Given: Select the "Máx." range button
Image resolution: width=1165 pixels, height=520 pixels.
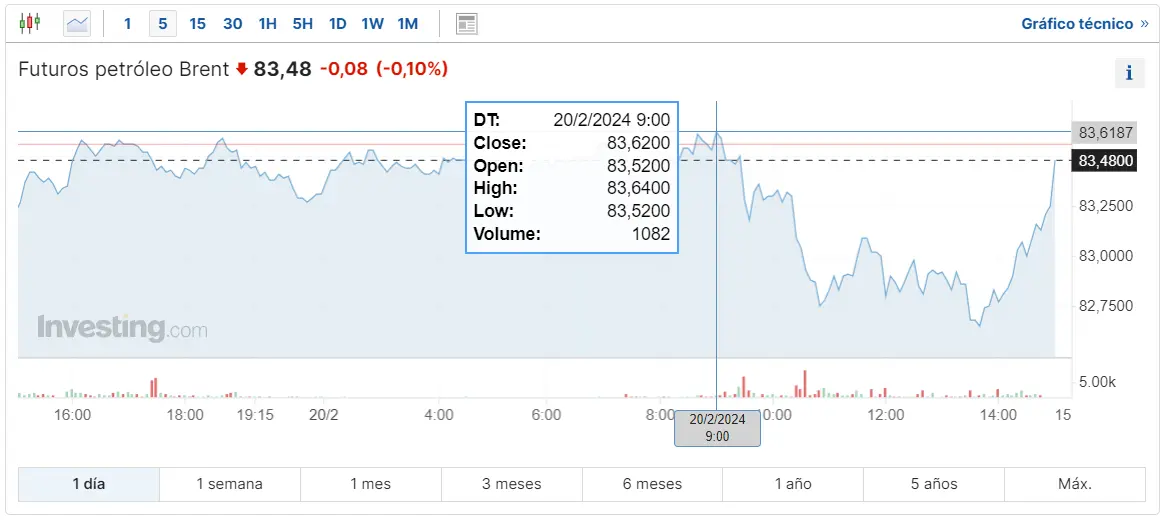Looking at the screenshot, I should tap(1074, 484).
